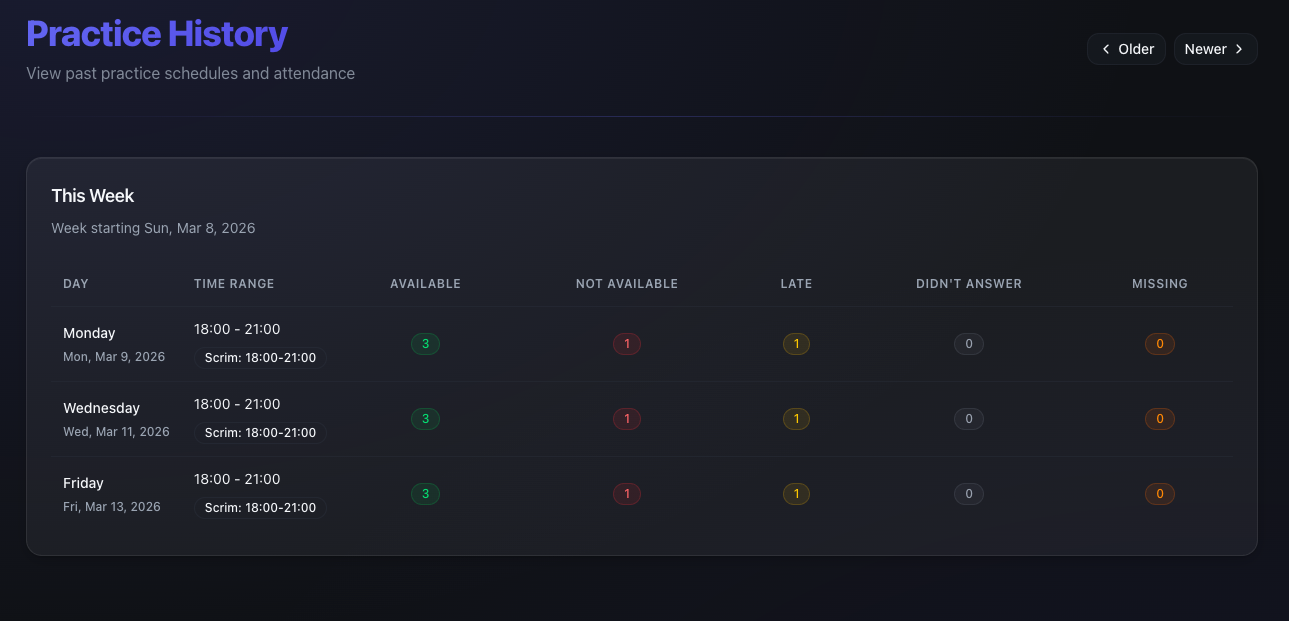Click Wednesday's Scrim 18:00-21:00 chip
Image resolution: width=1289 pixels, height=621 pixels.
click(x=259, y=432)
